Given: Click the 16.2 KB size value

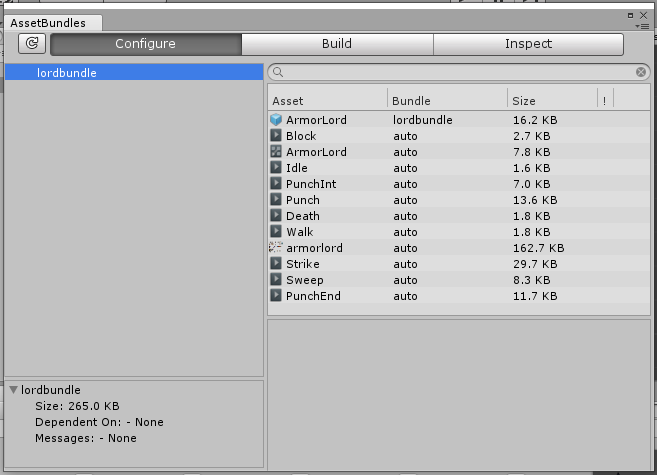Looking at the screenshot, I should (x=535, y=120).
